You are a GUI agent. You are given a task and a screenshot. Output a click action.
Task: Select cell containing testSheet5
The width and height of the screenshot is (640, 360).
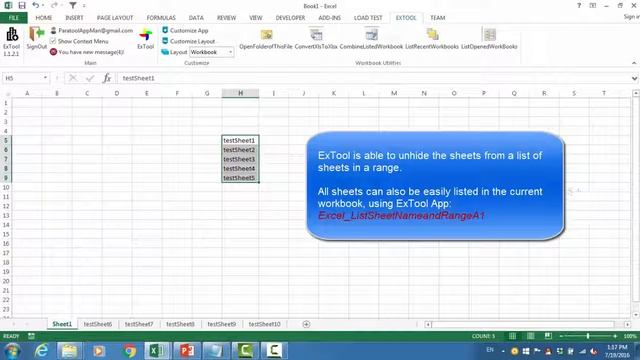click(x=240, y=178)
